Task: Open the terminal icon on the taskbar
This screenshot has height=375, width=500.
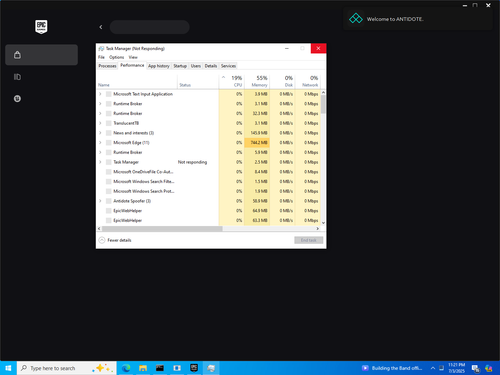Action: point(160,368)
